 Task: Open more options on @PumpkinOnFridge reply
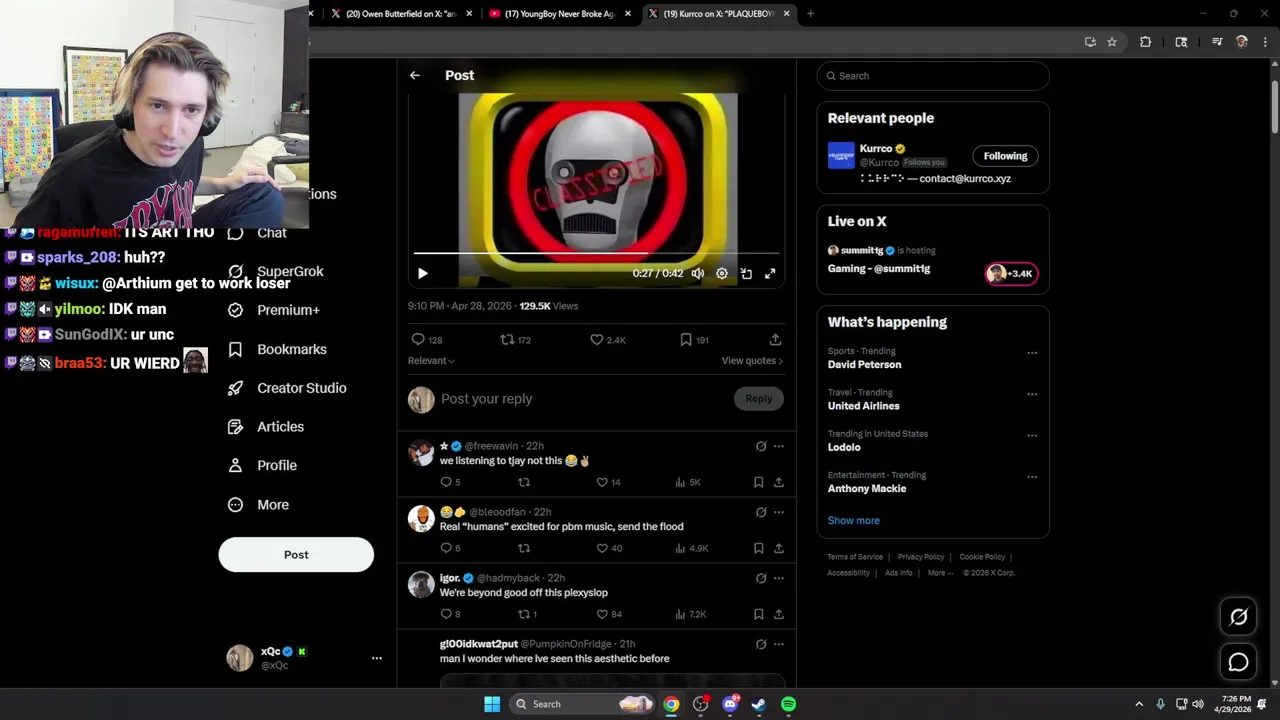[779, 644]
